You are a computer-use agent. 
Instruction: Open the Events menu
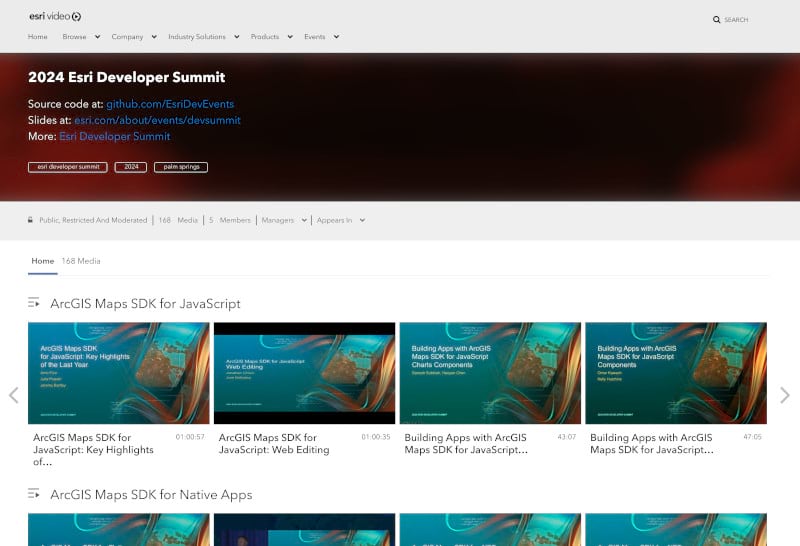[x=315, y=37]
